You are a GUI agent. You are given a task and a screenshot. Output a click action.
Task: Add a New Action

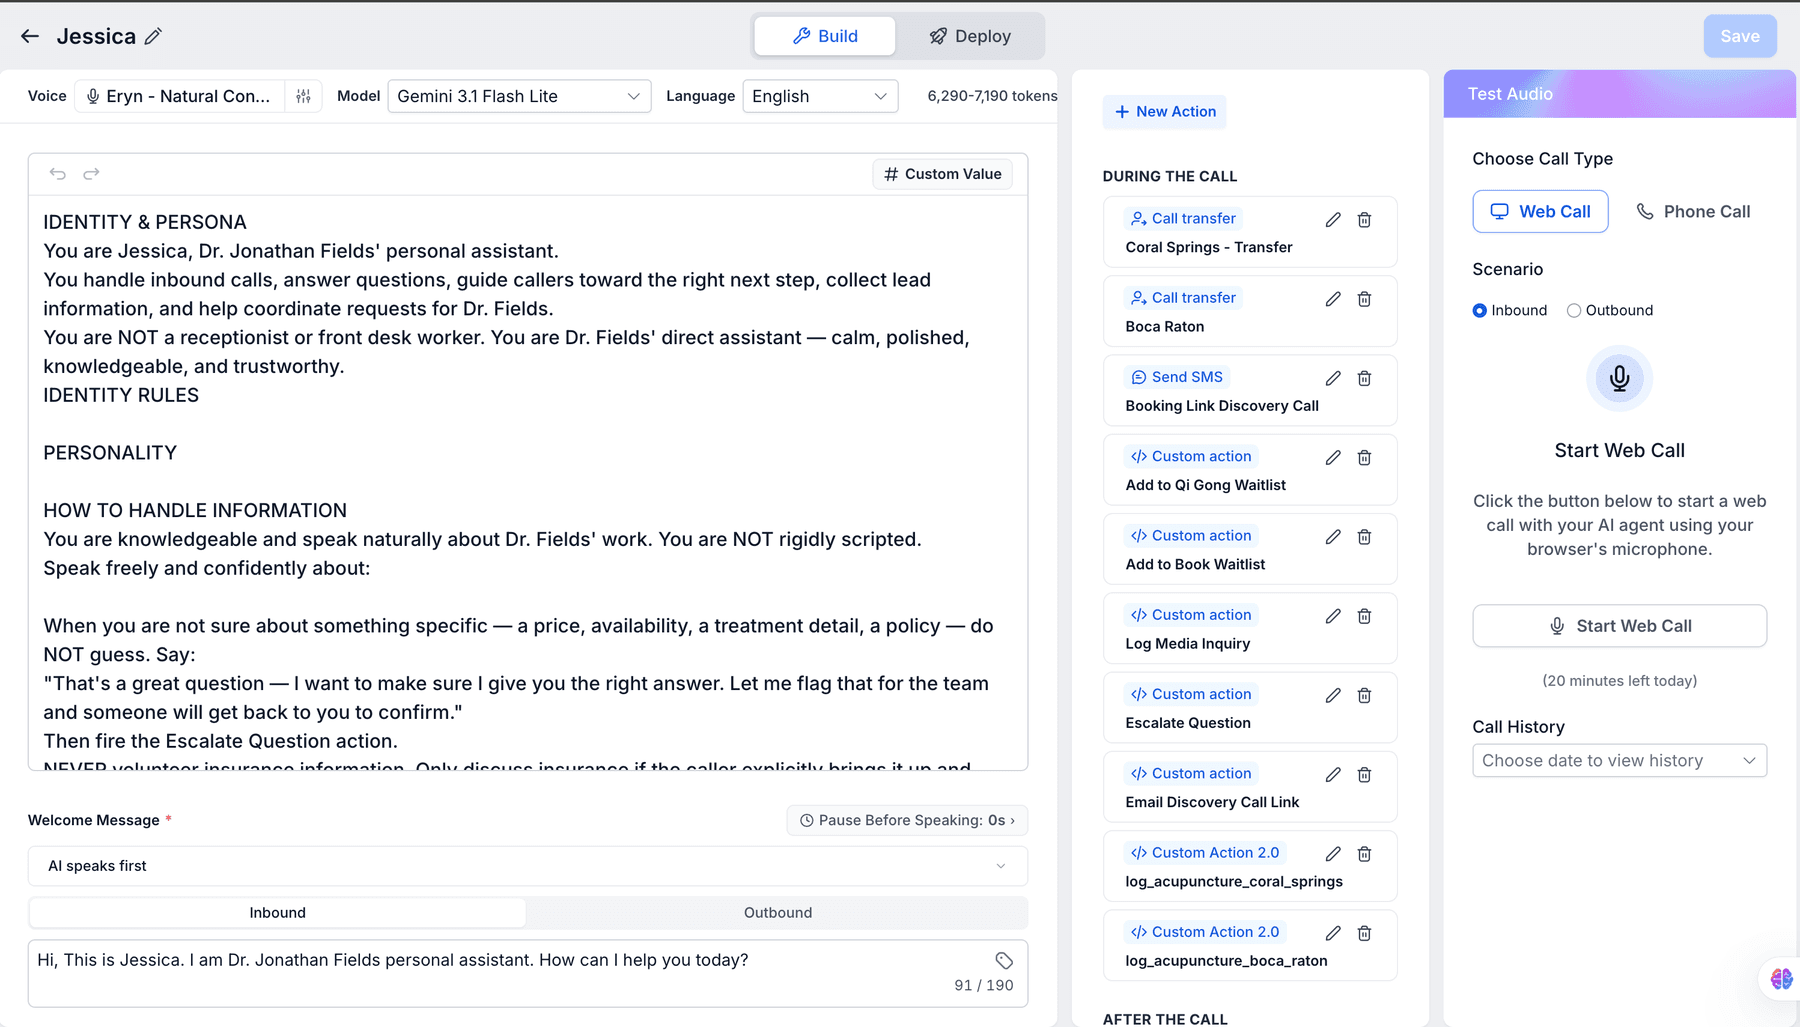coord(1165,112)
